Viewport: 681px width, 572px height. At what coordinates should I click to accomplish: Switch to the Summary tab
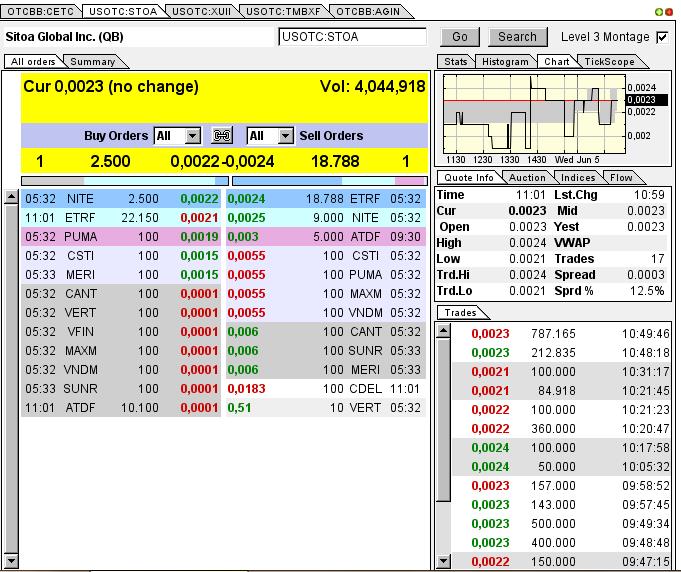pos(92,62)
